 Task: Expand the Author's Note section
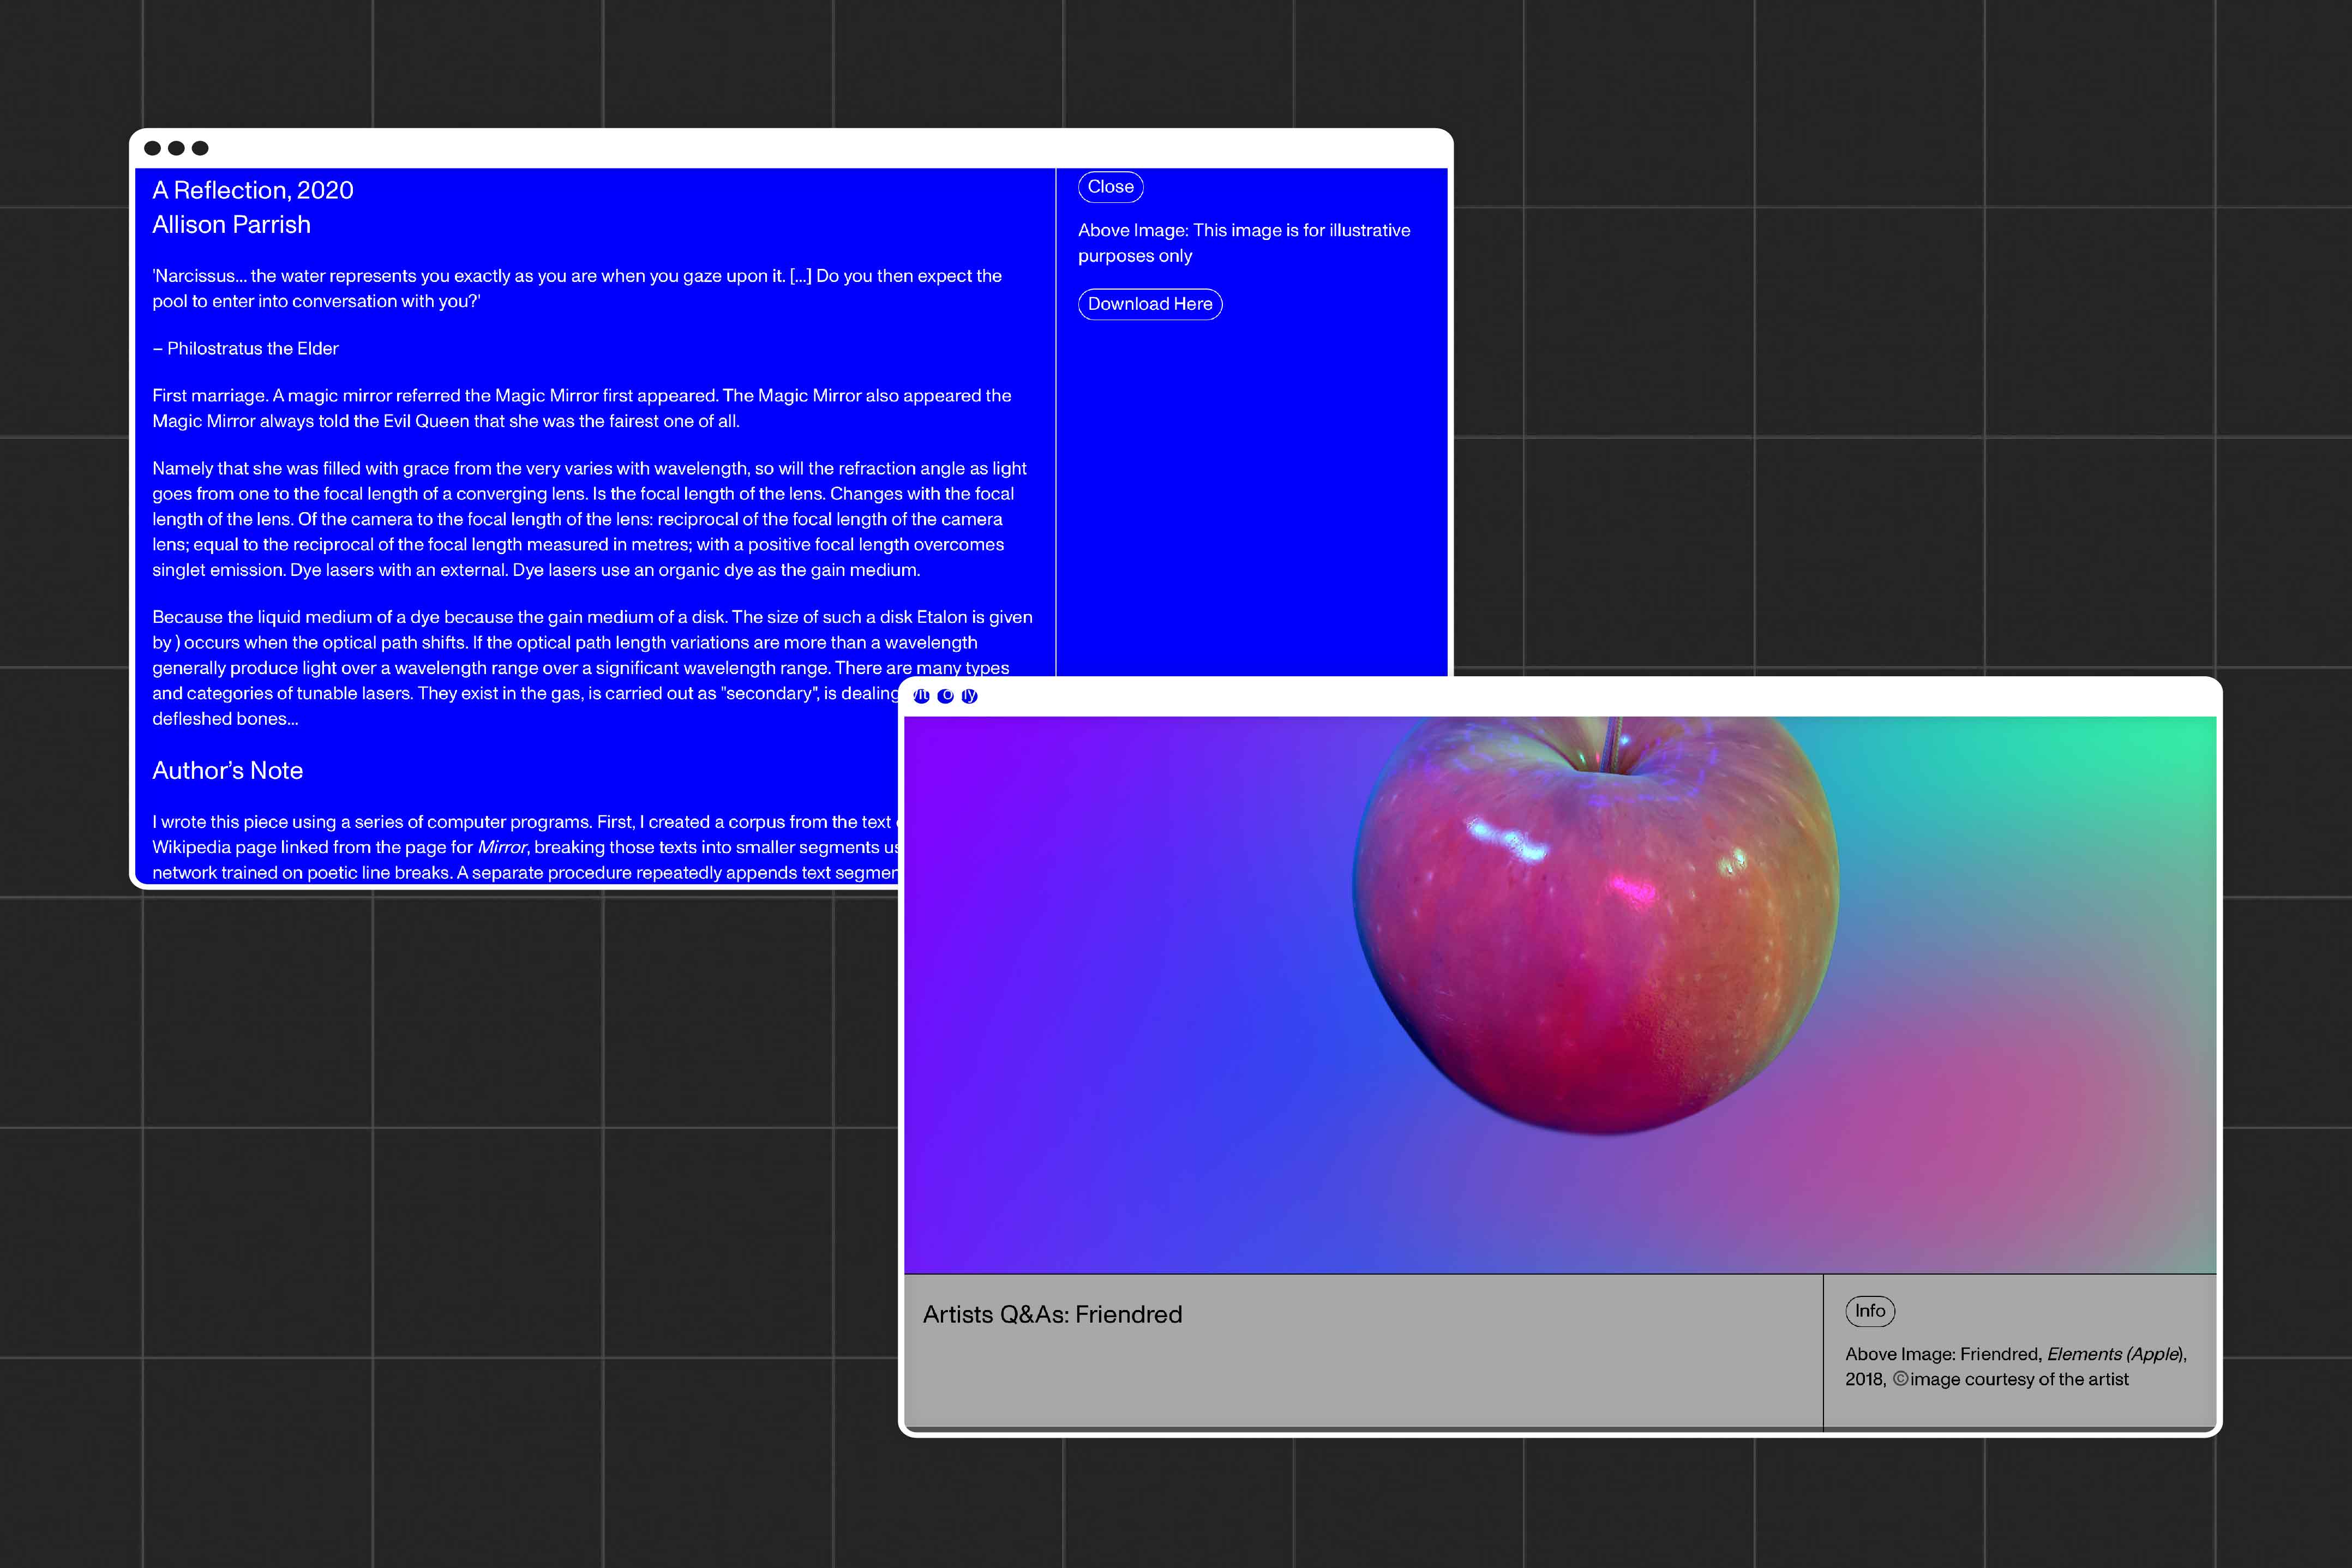228,770
